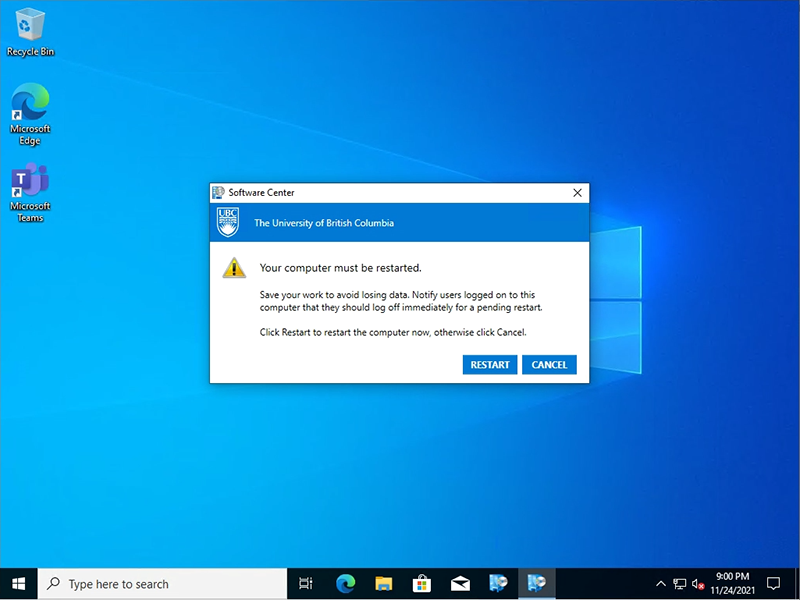This screenshot has height=600, width=800.
Task: Click the muted volume tray icon
Action: tap(698, 584)
